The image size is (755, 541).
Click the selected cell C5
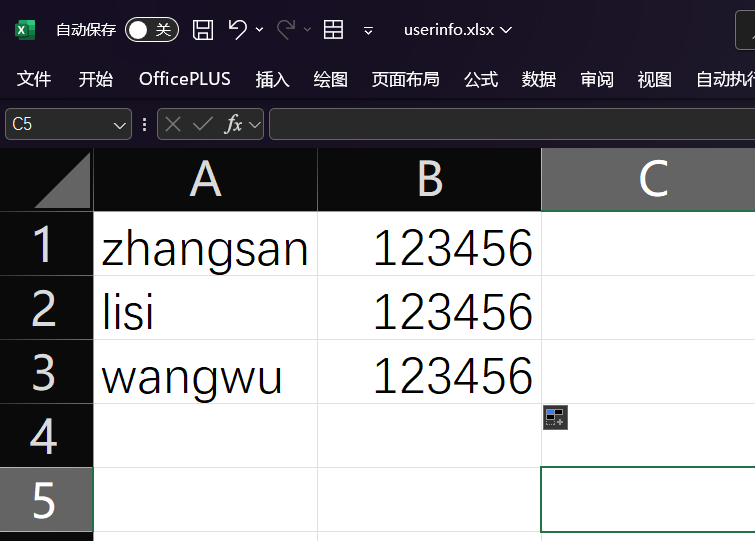click(x=648, y=500)
